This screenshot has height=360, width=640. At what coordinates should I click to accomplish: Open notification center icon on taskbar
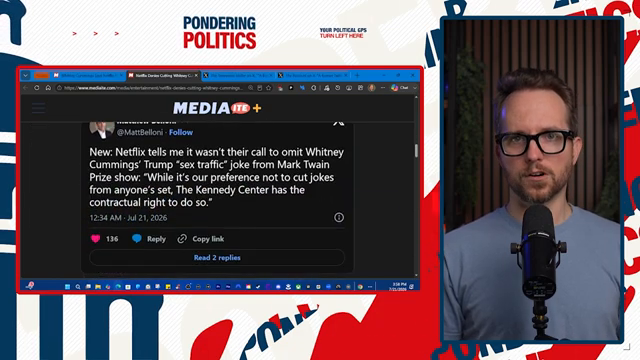411,287
